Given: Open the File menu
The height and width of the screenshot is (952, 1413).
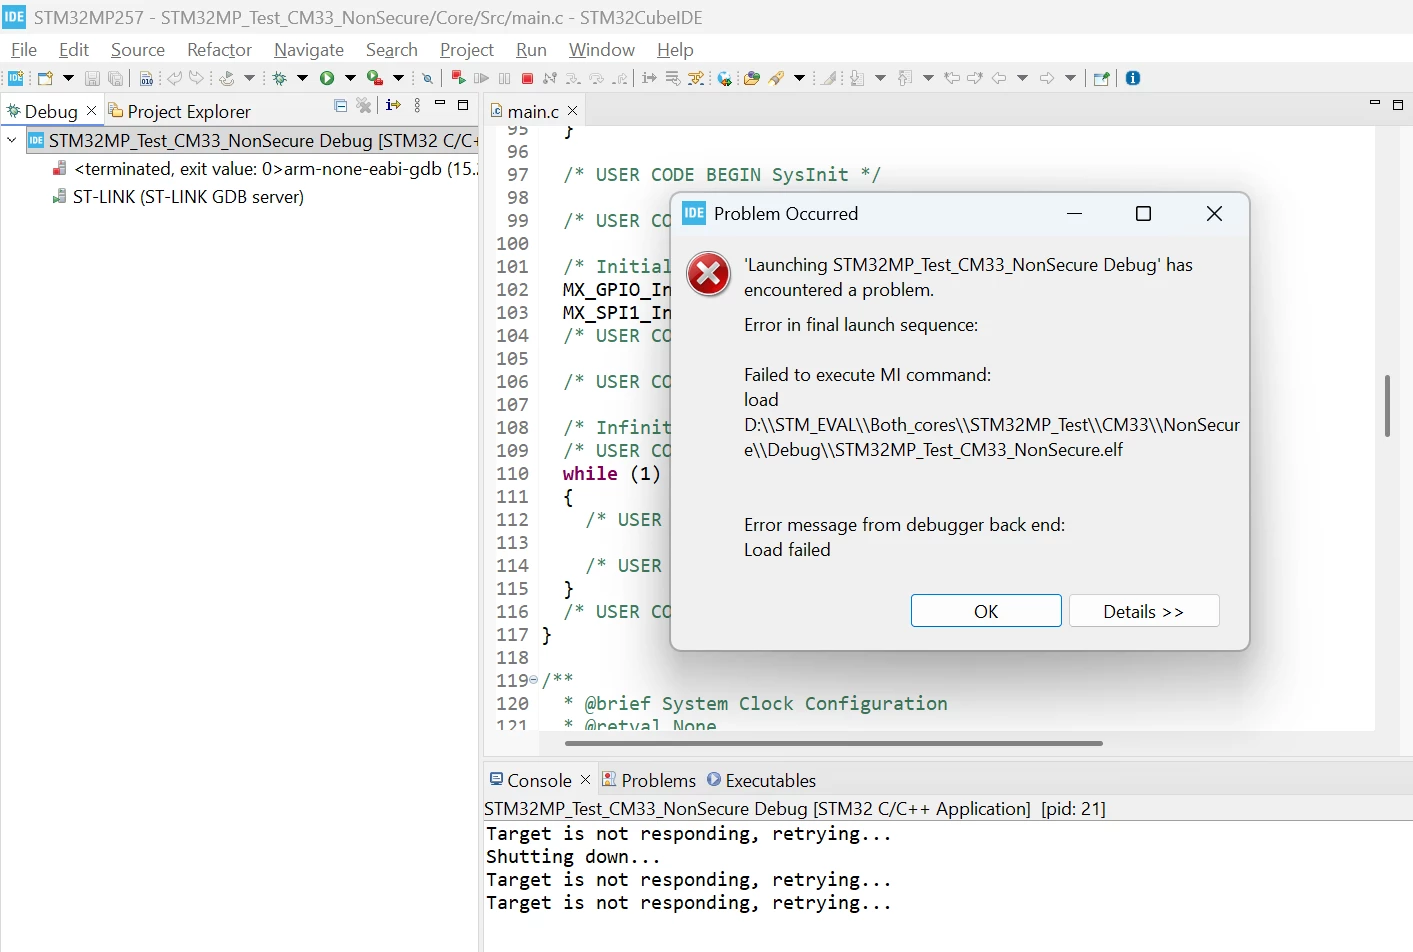Looking at the screenshot, I should point(24,49).
